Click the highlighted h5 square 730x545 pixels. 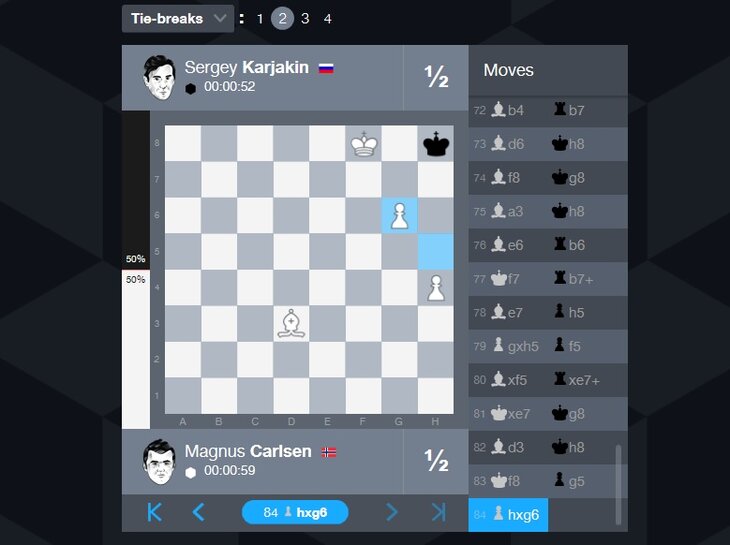[436, 252]
